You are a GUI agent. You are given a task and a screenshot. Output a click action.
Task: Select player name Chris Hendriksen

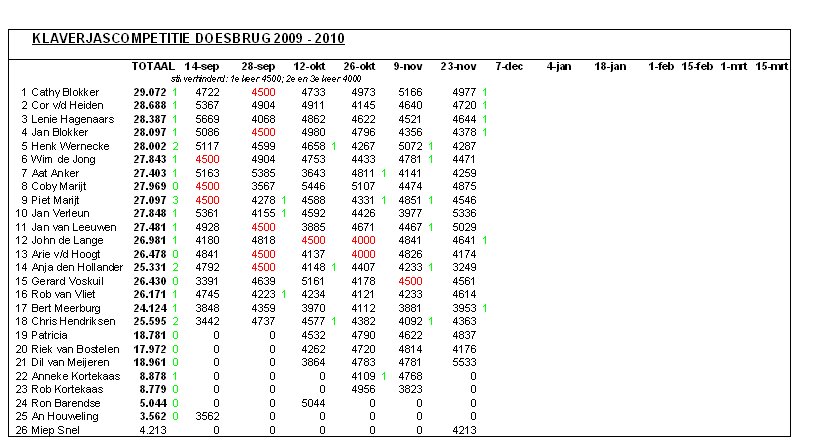(76, 321)
